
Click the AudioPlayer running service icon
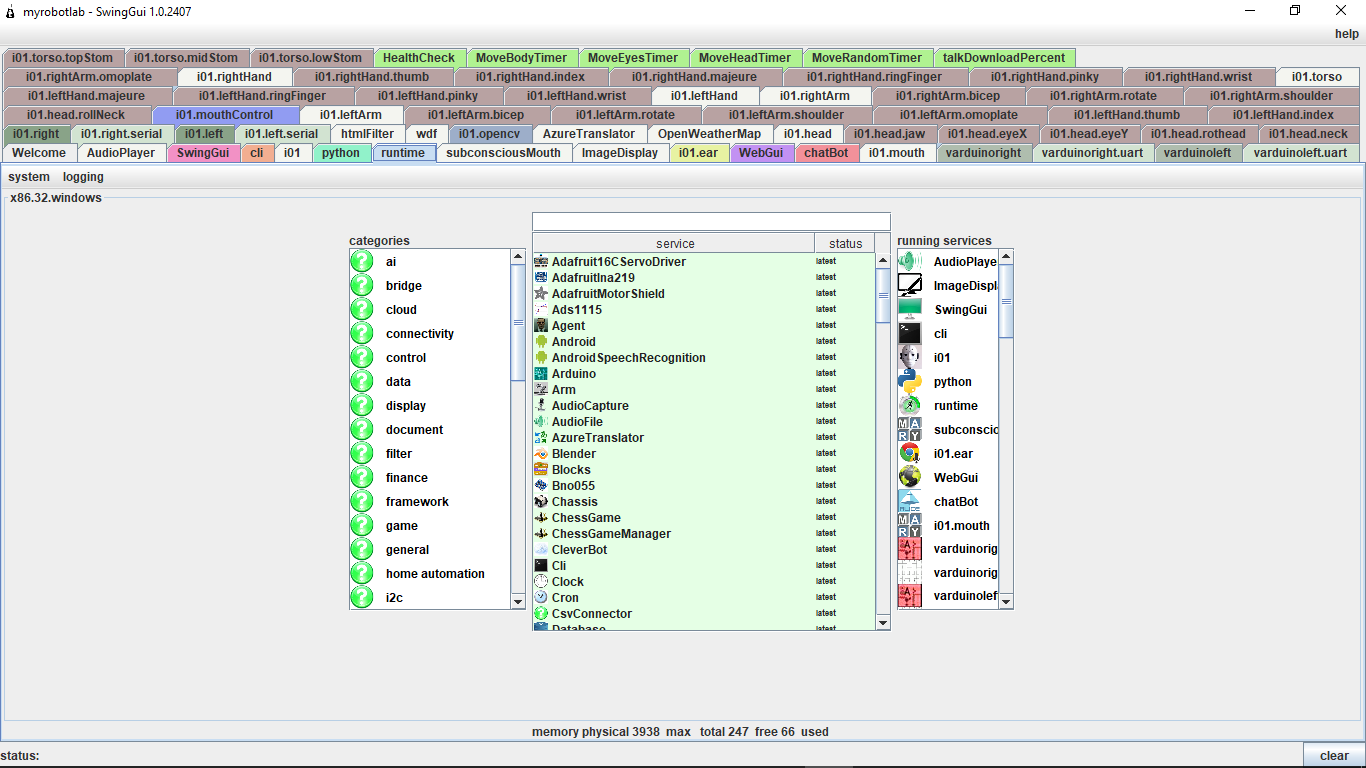click(x=909, y=262)
